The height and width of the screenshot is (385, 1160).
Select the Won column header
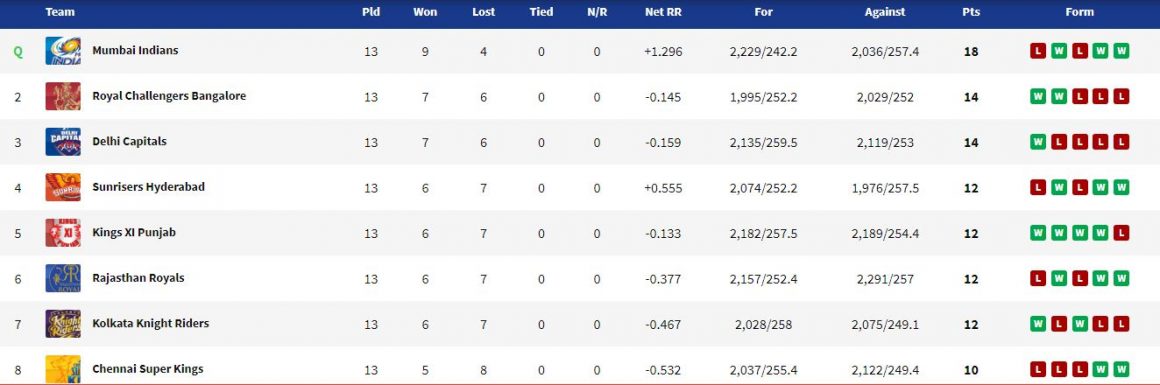pos(425,12)
